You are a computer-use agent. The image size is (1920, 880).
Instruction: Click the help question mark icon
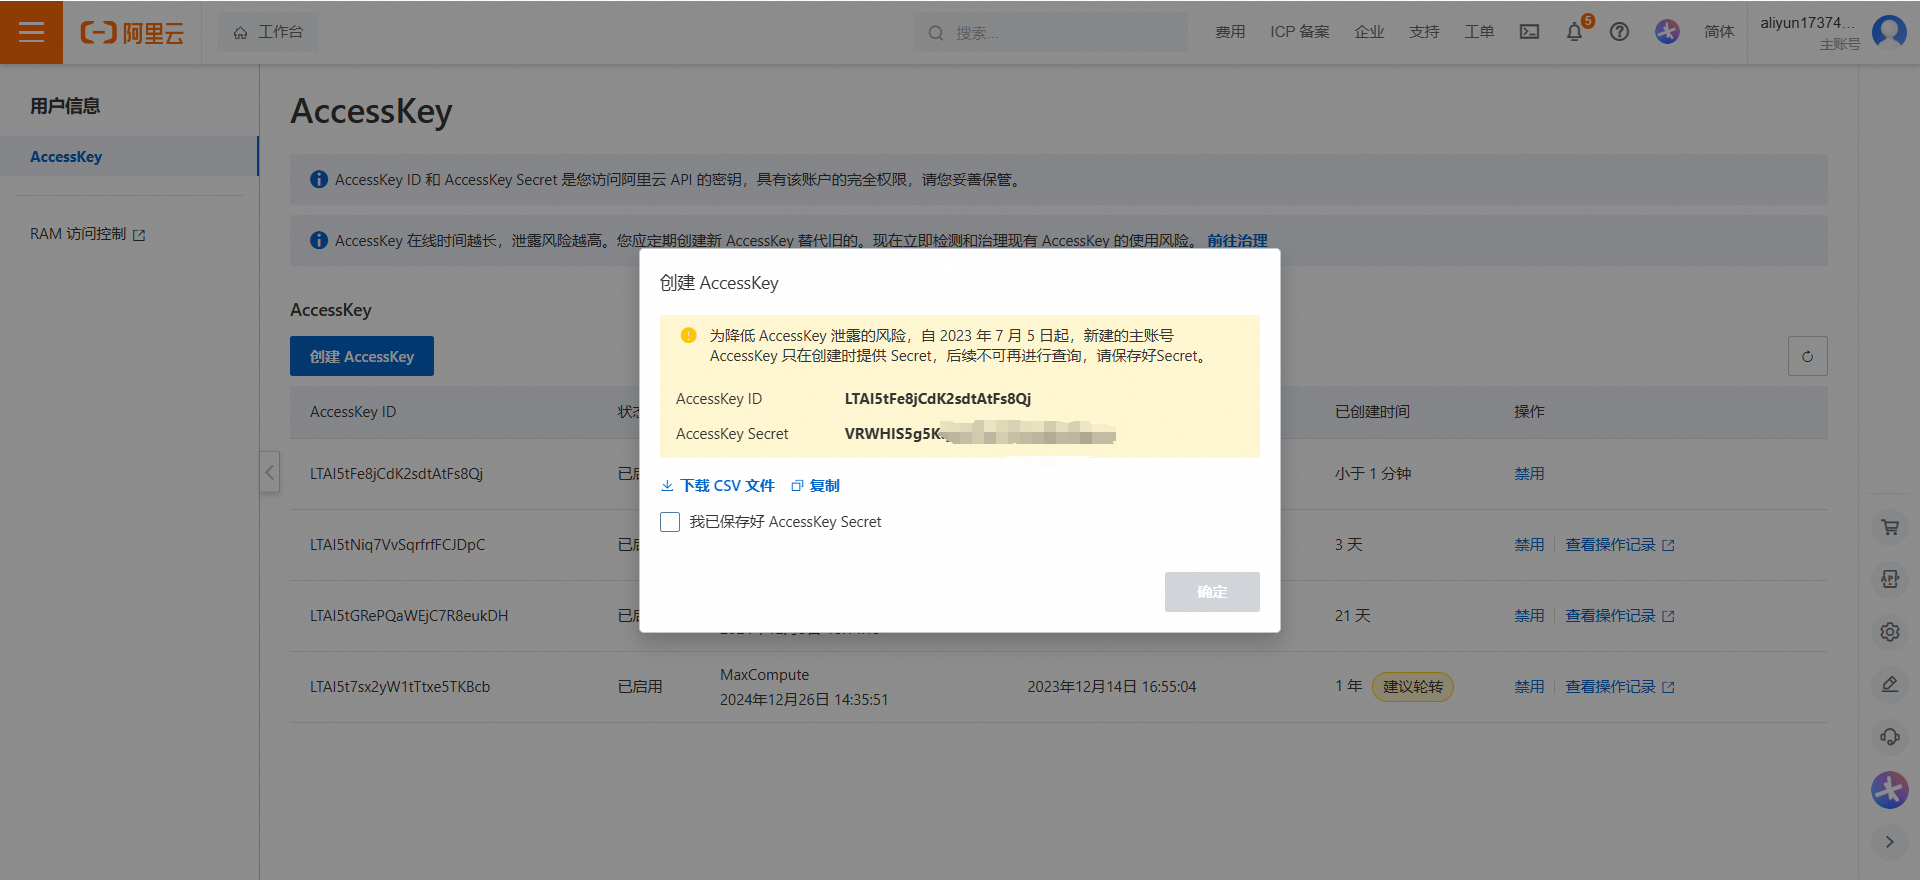(1619, 32)
